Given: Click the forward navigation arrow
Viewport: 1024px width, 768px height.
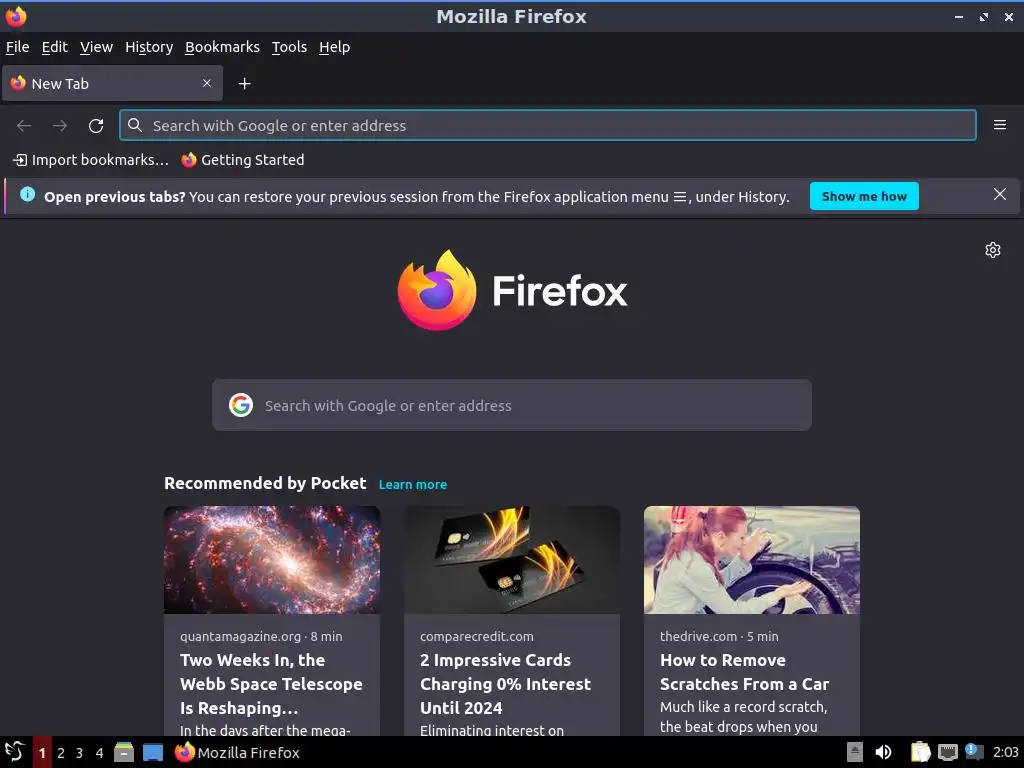Looking at the screenshot, I should [x=59, y=125].
